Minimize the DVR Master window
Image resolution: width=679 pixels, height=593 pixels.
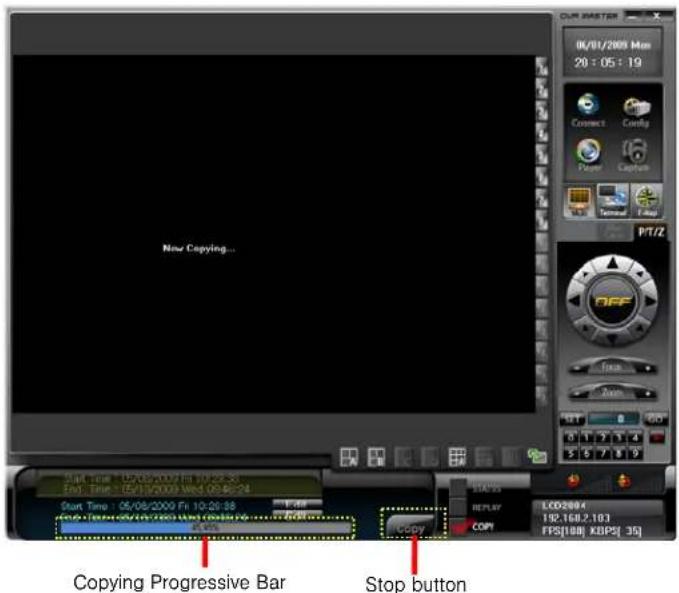pyautogui.click(x=634, y=16)
